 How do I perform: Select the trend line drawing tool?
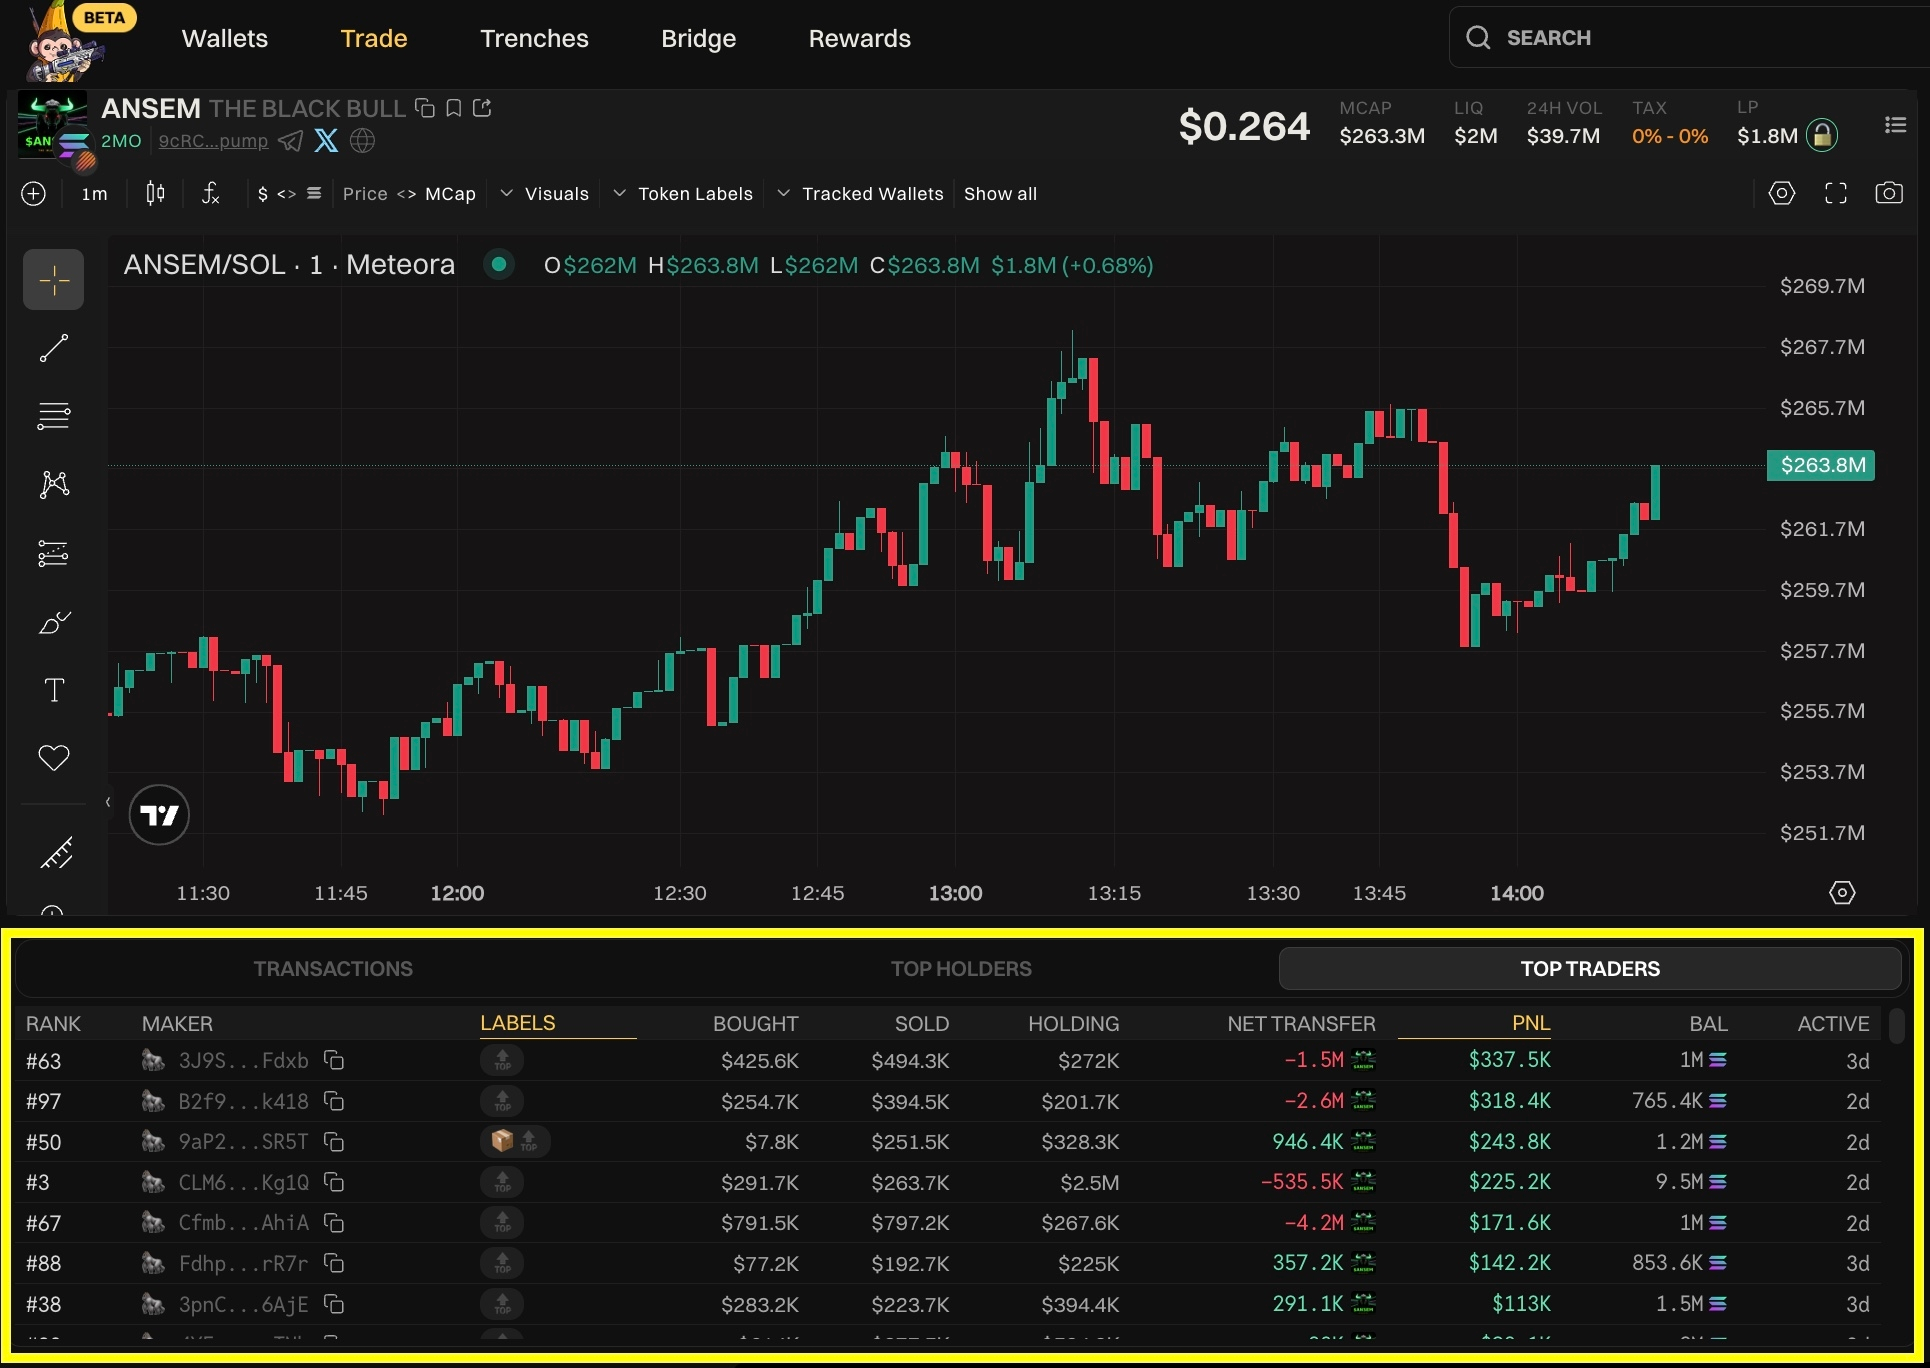click(54, 348)
